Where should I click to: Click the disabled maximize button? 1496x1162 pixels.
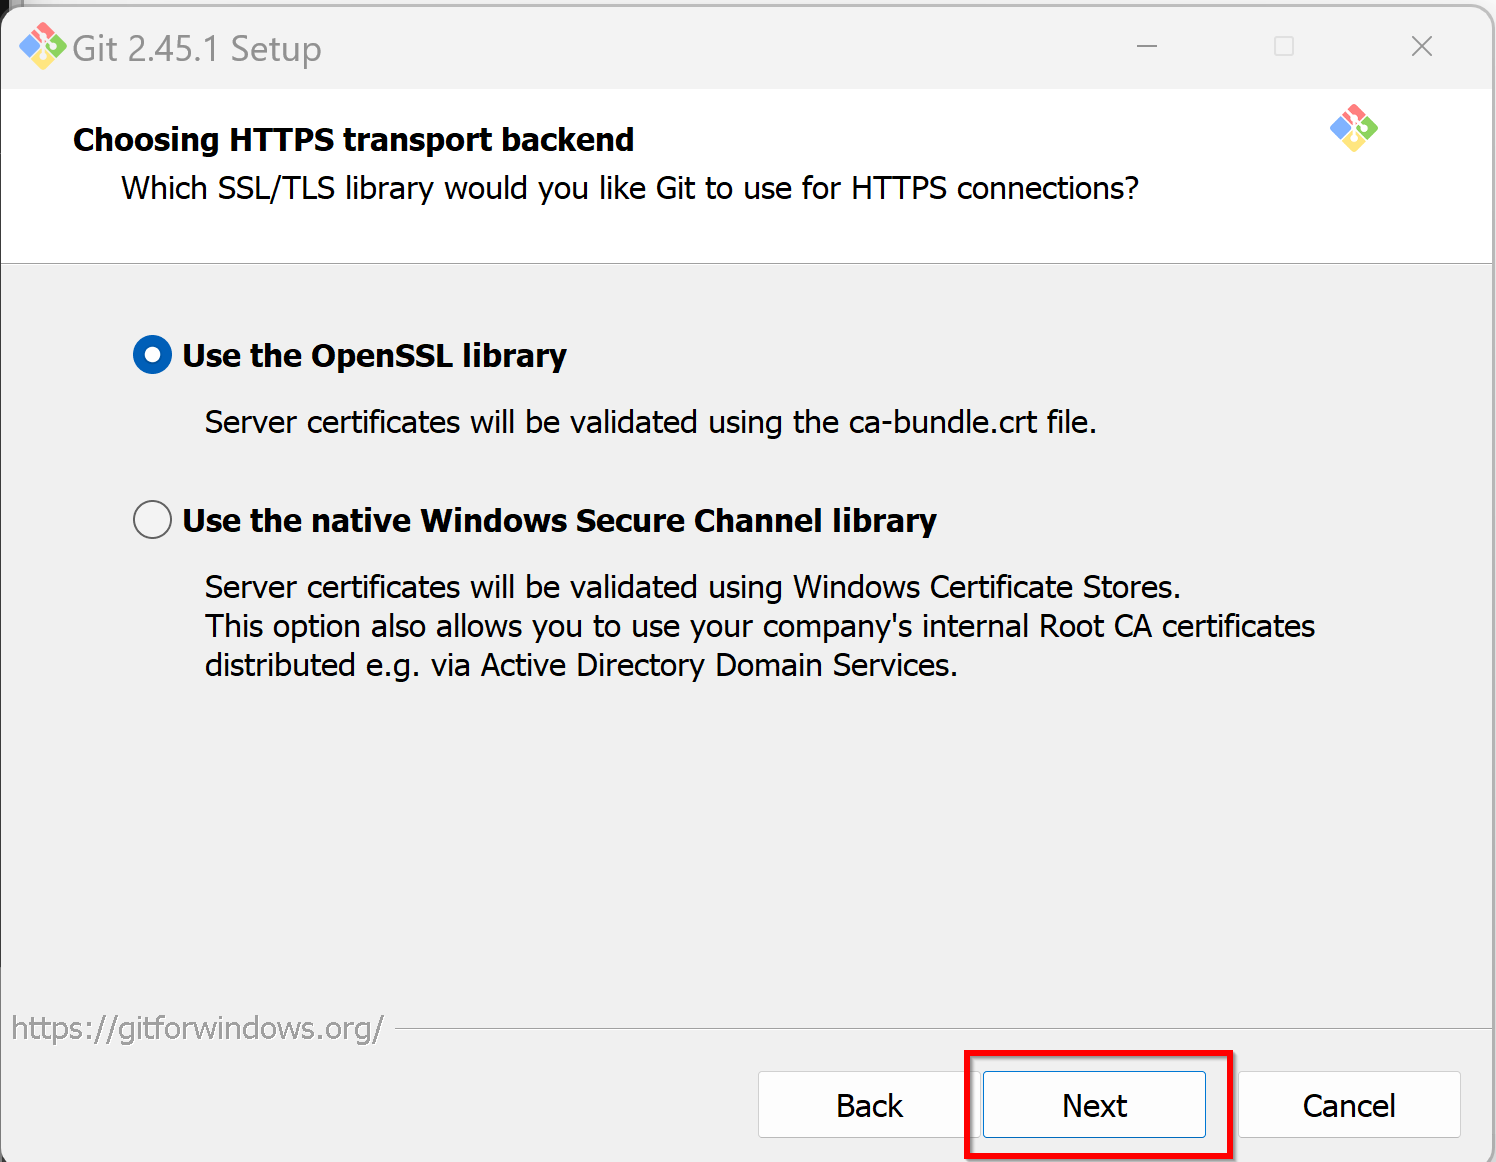coord(1284,46)
